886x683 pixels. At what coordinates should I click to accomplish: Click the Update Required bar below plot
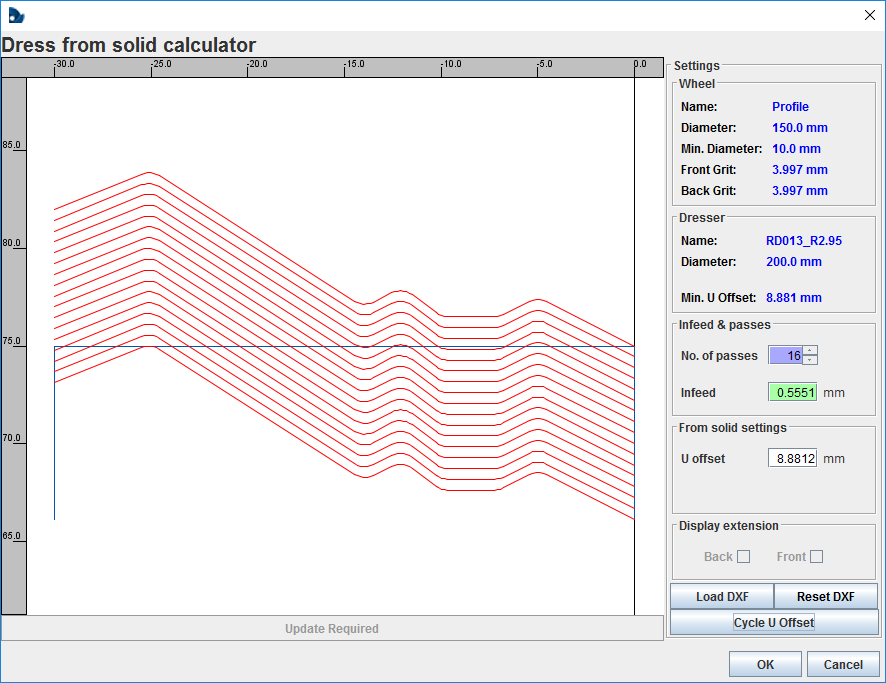(x=331, y=629)
